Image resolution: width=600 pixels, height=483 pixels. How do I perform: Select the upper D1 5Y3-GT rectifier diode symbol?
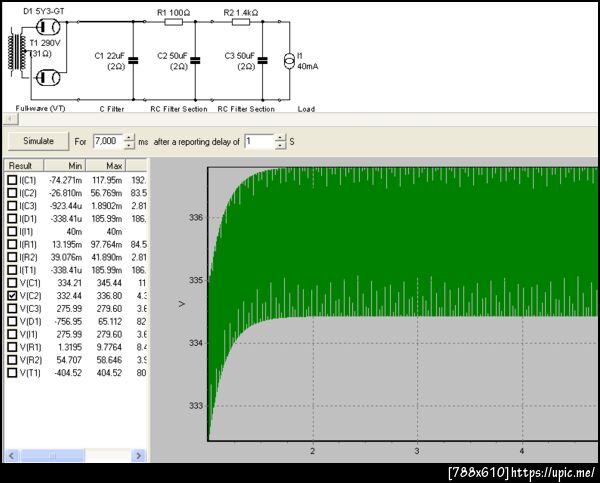coord(48,26)
